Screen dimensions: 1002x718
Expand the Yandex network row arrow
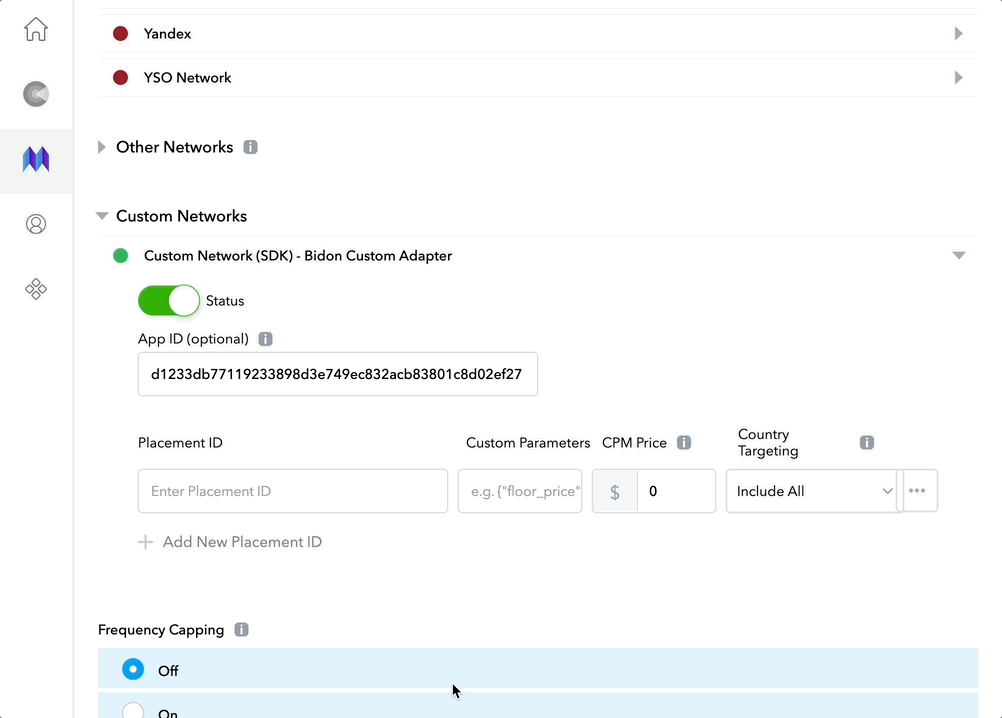pyautogui.click(x=959, y=33)
